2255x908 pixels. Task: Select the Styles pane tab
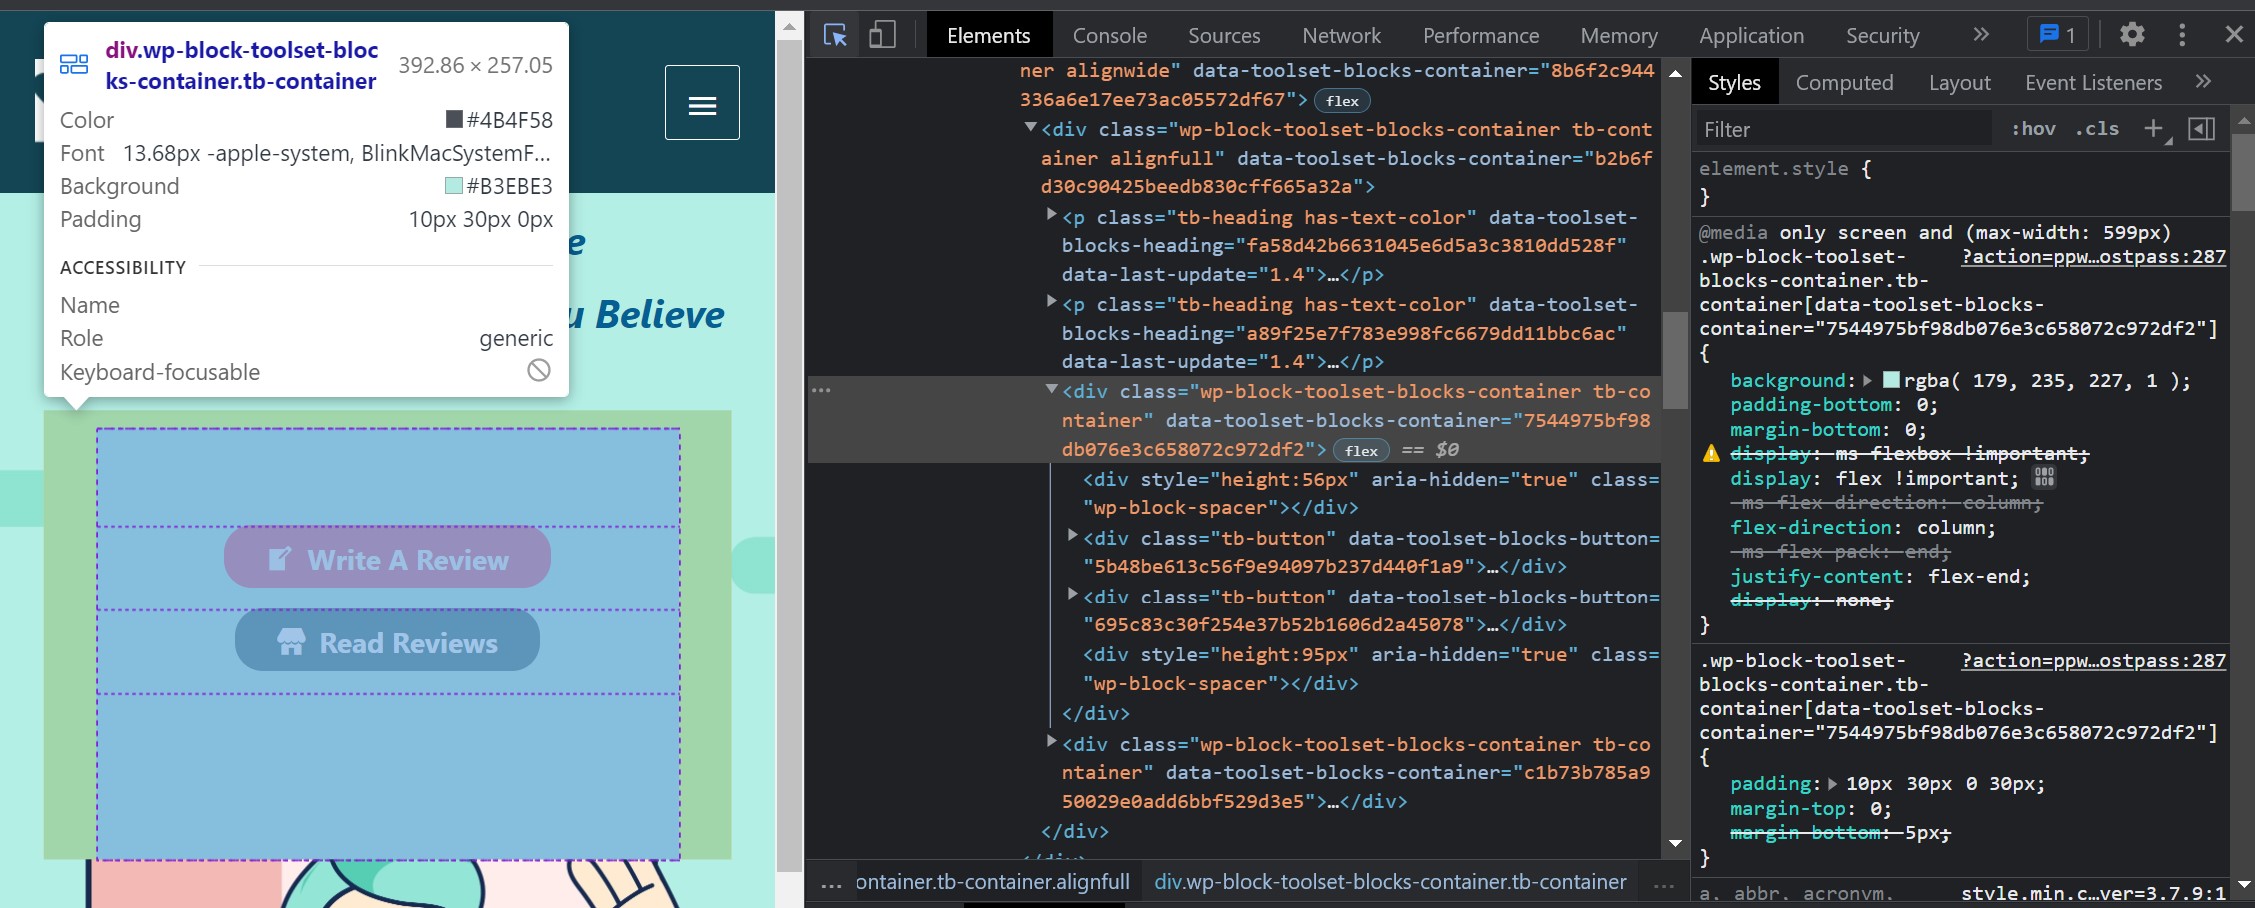pos(1734,83)
